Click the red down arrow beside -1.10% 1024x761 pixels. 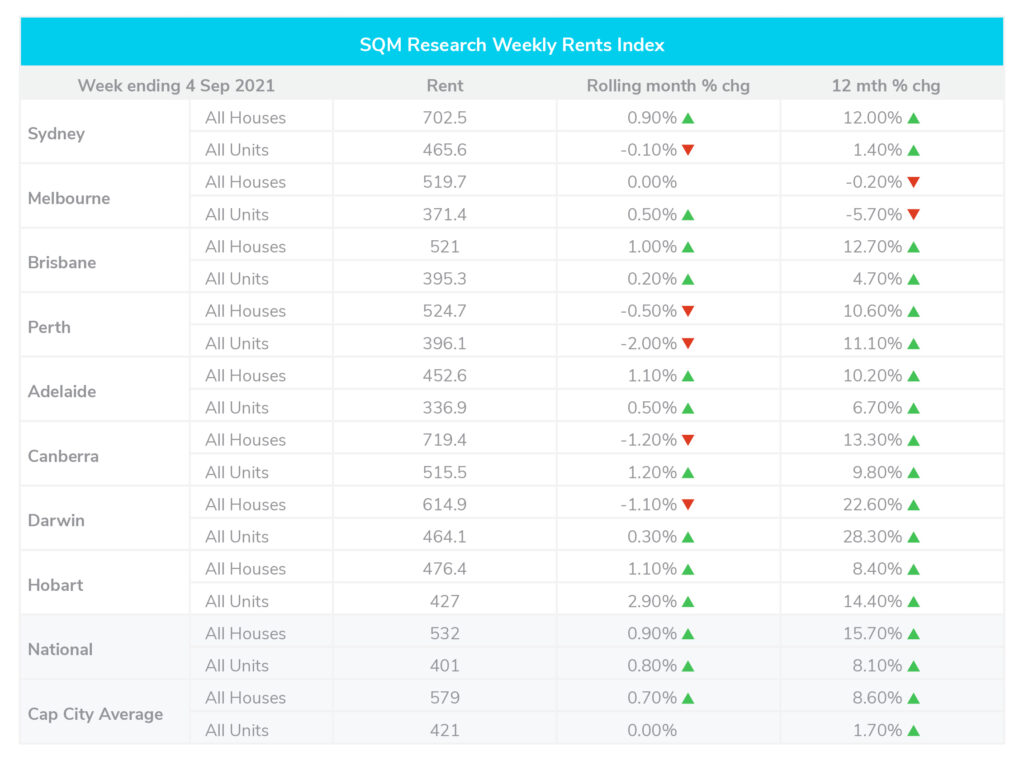click(x=687, y=505)
